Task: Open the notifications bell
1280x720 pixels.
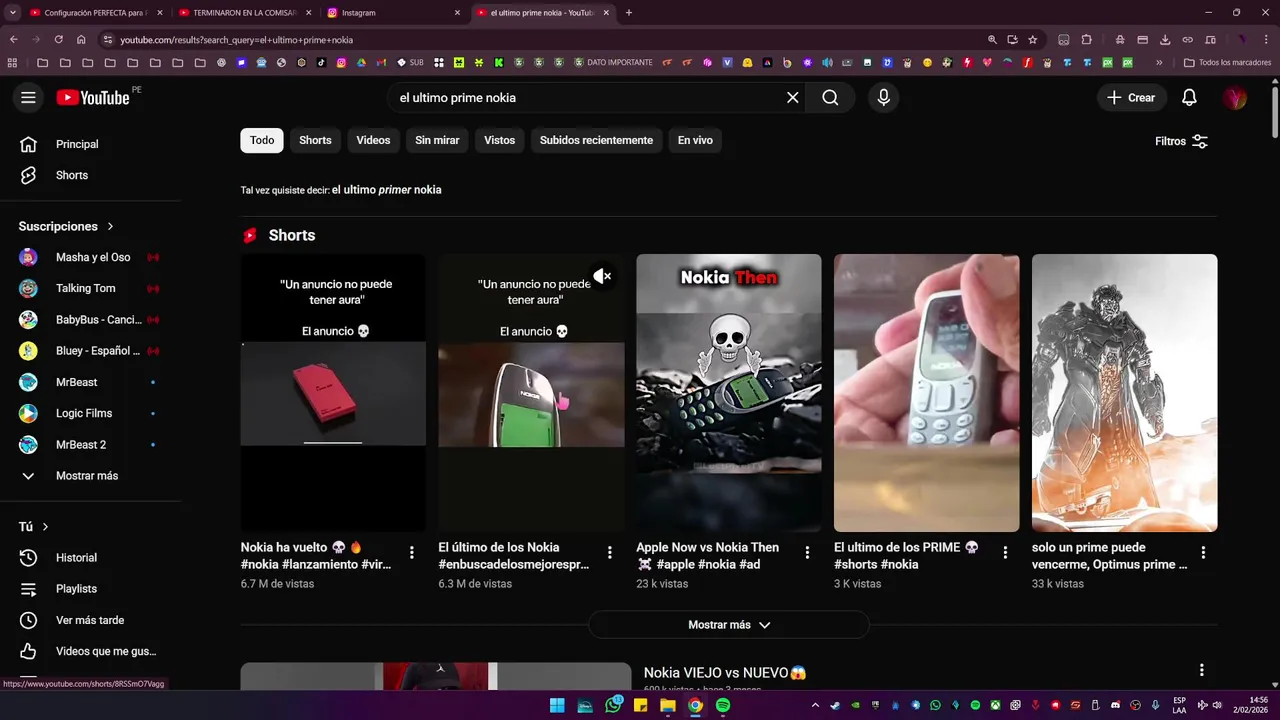Action: coord(1189,98)
